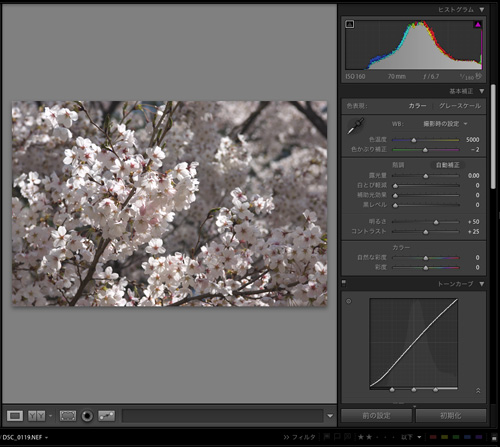Image resolution: width=500 pixels, height=447 pixels.
Task: Collapse the トーンカーブ panel
Action: click(x=482, y=284)
